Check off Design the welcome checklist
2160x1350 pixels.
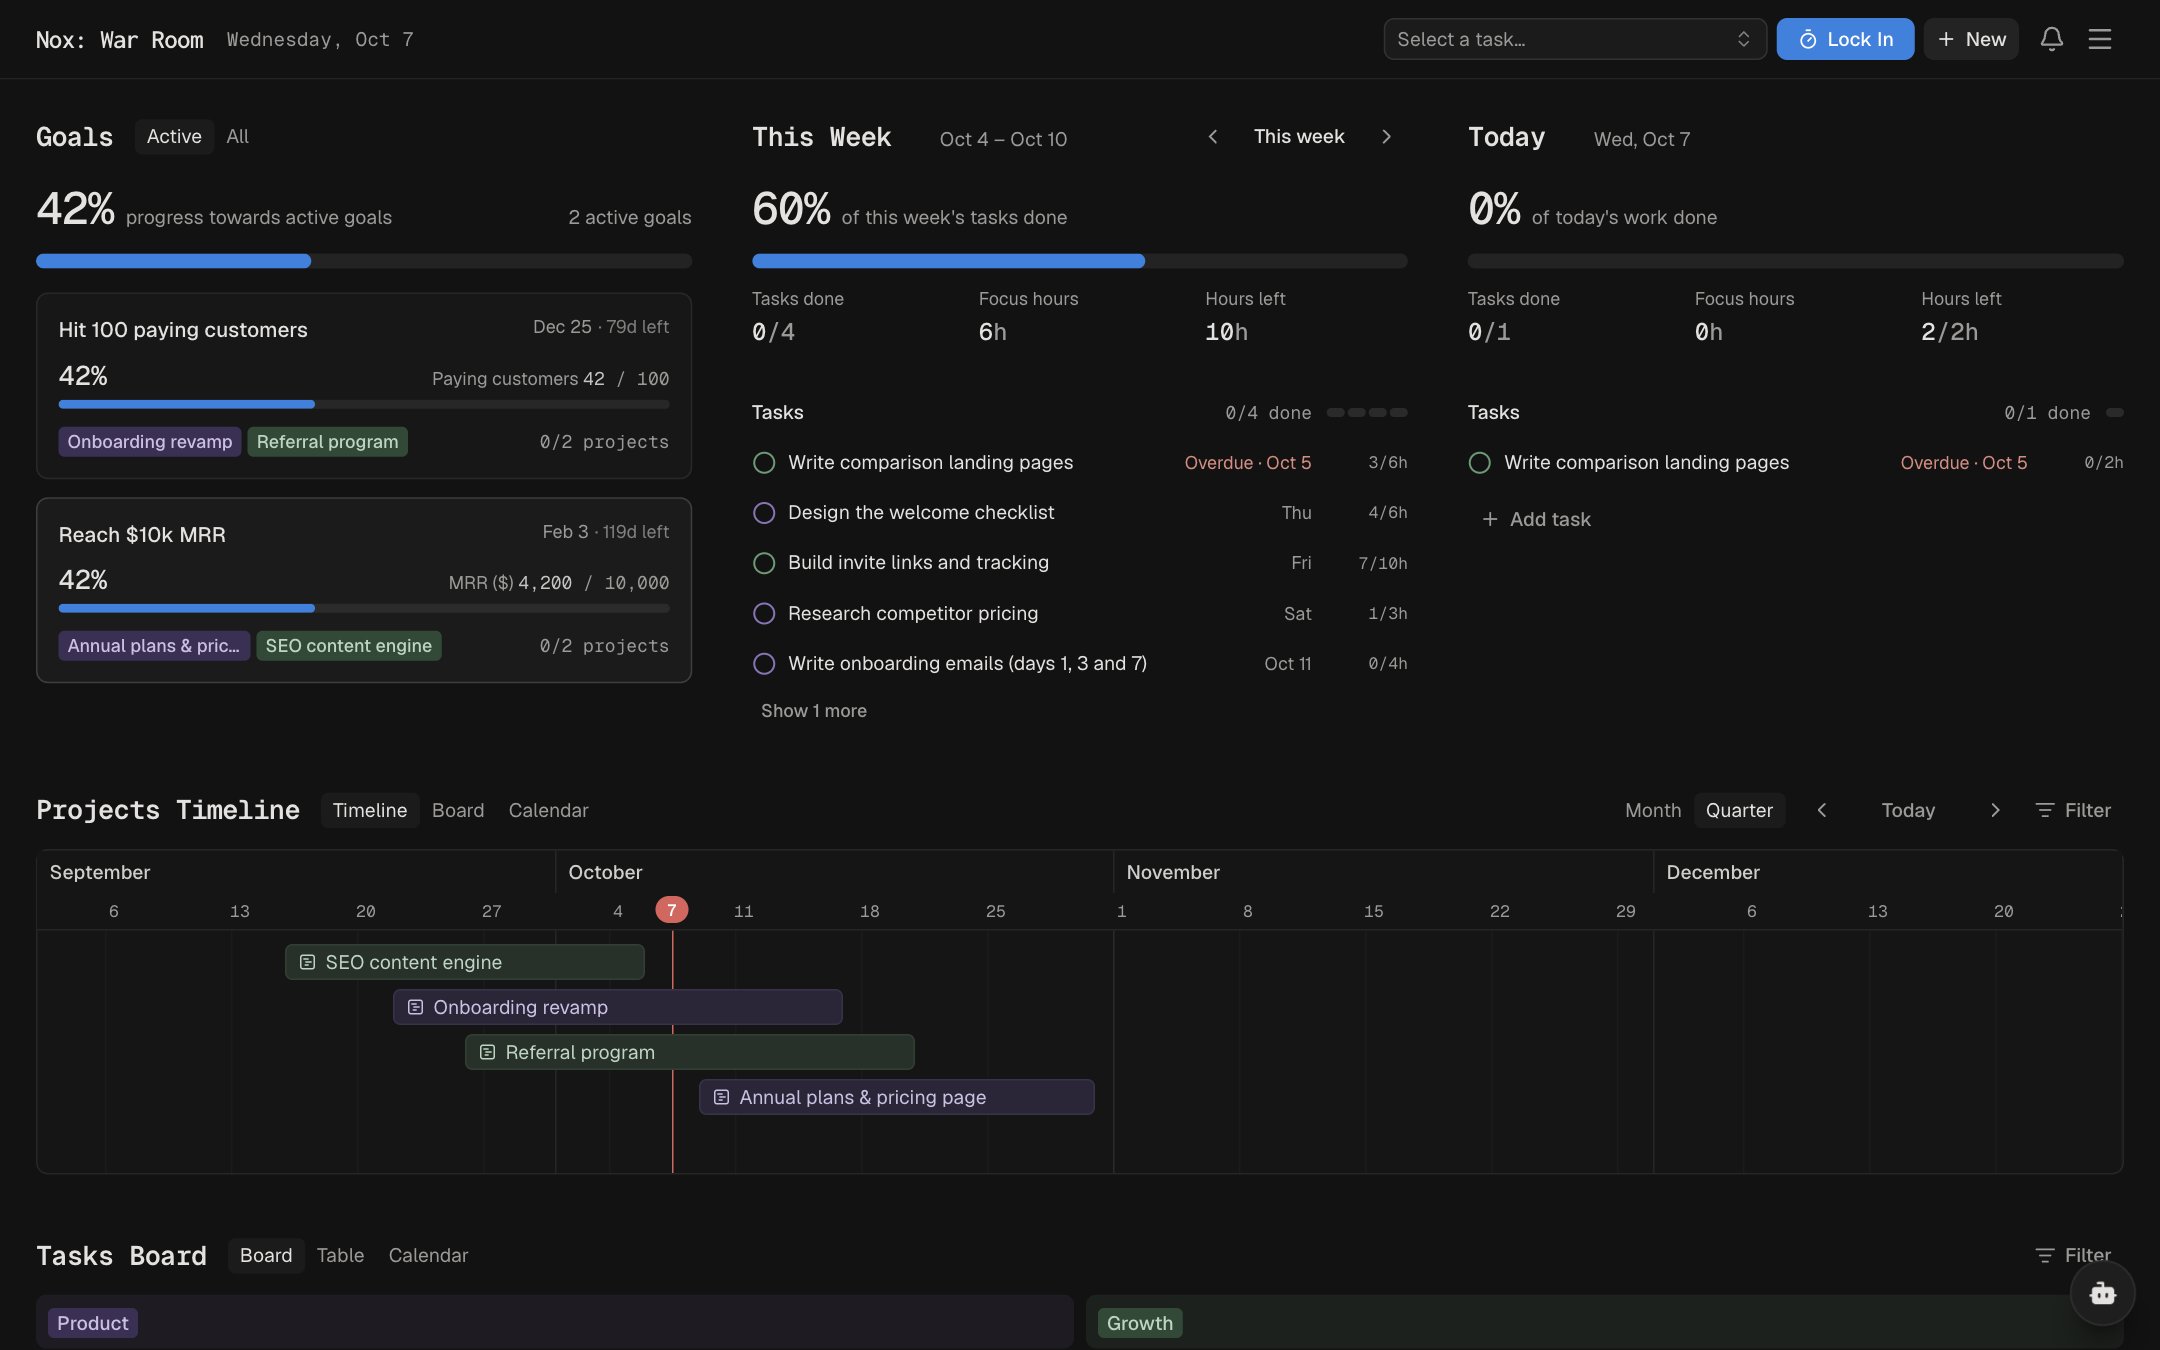coord(764,513)
